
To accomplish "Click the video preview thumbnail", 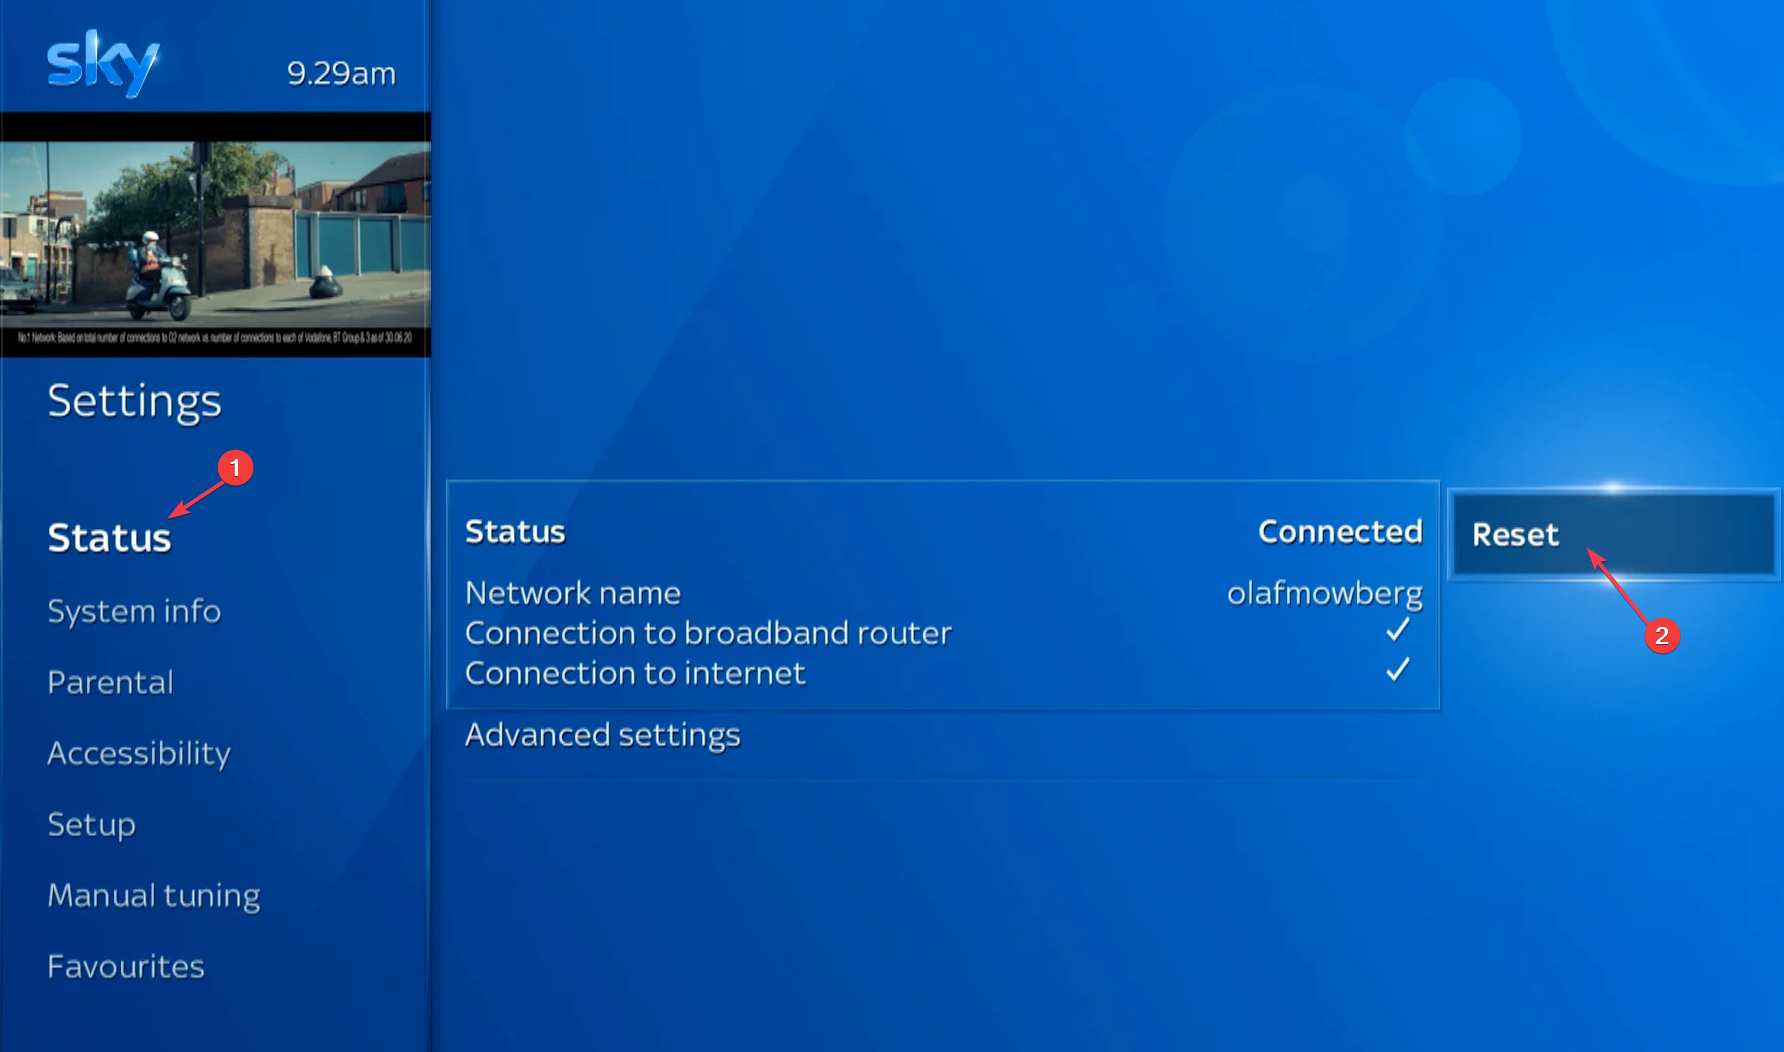I will pyautogui.click(x=215, y=235).
